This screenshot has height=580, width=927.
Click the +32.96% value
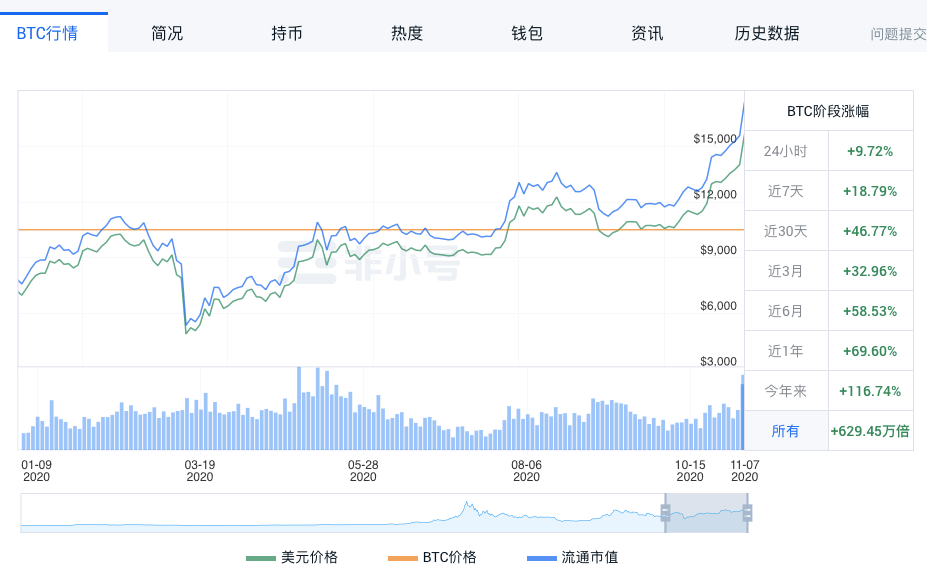[870, 271]
